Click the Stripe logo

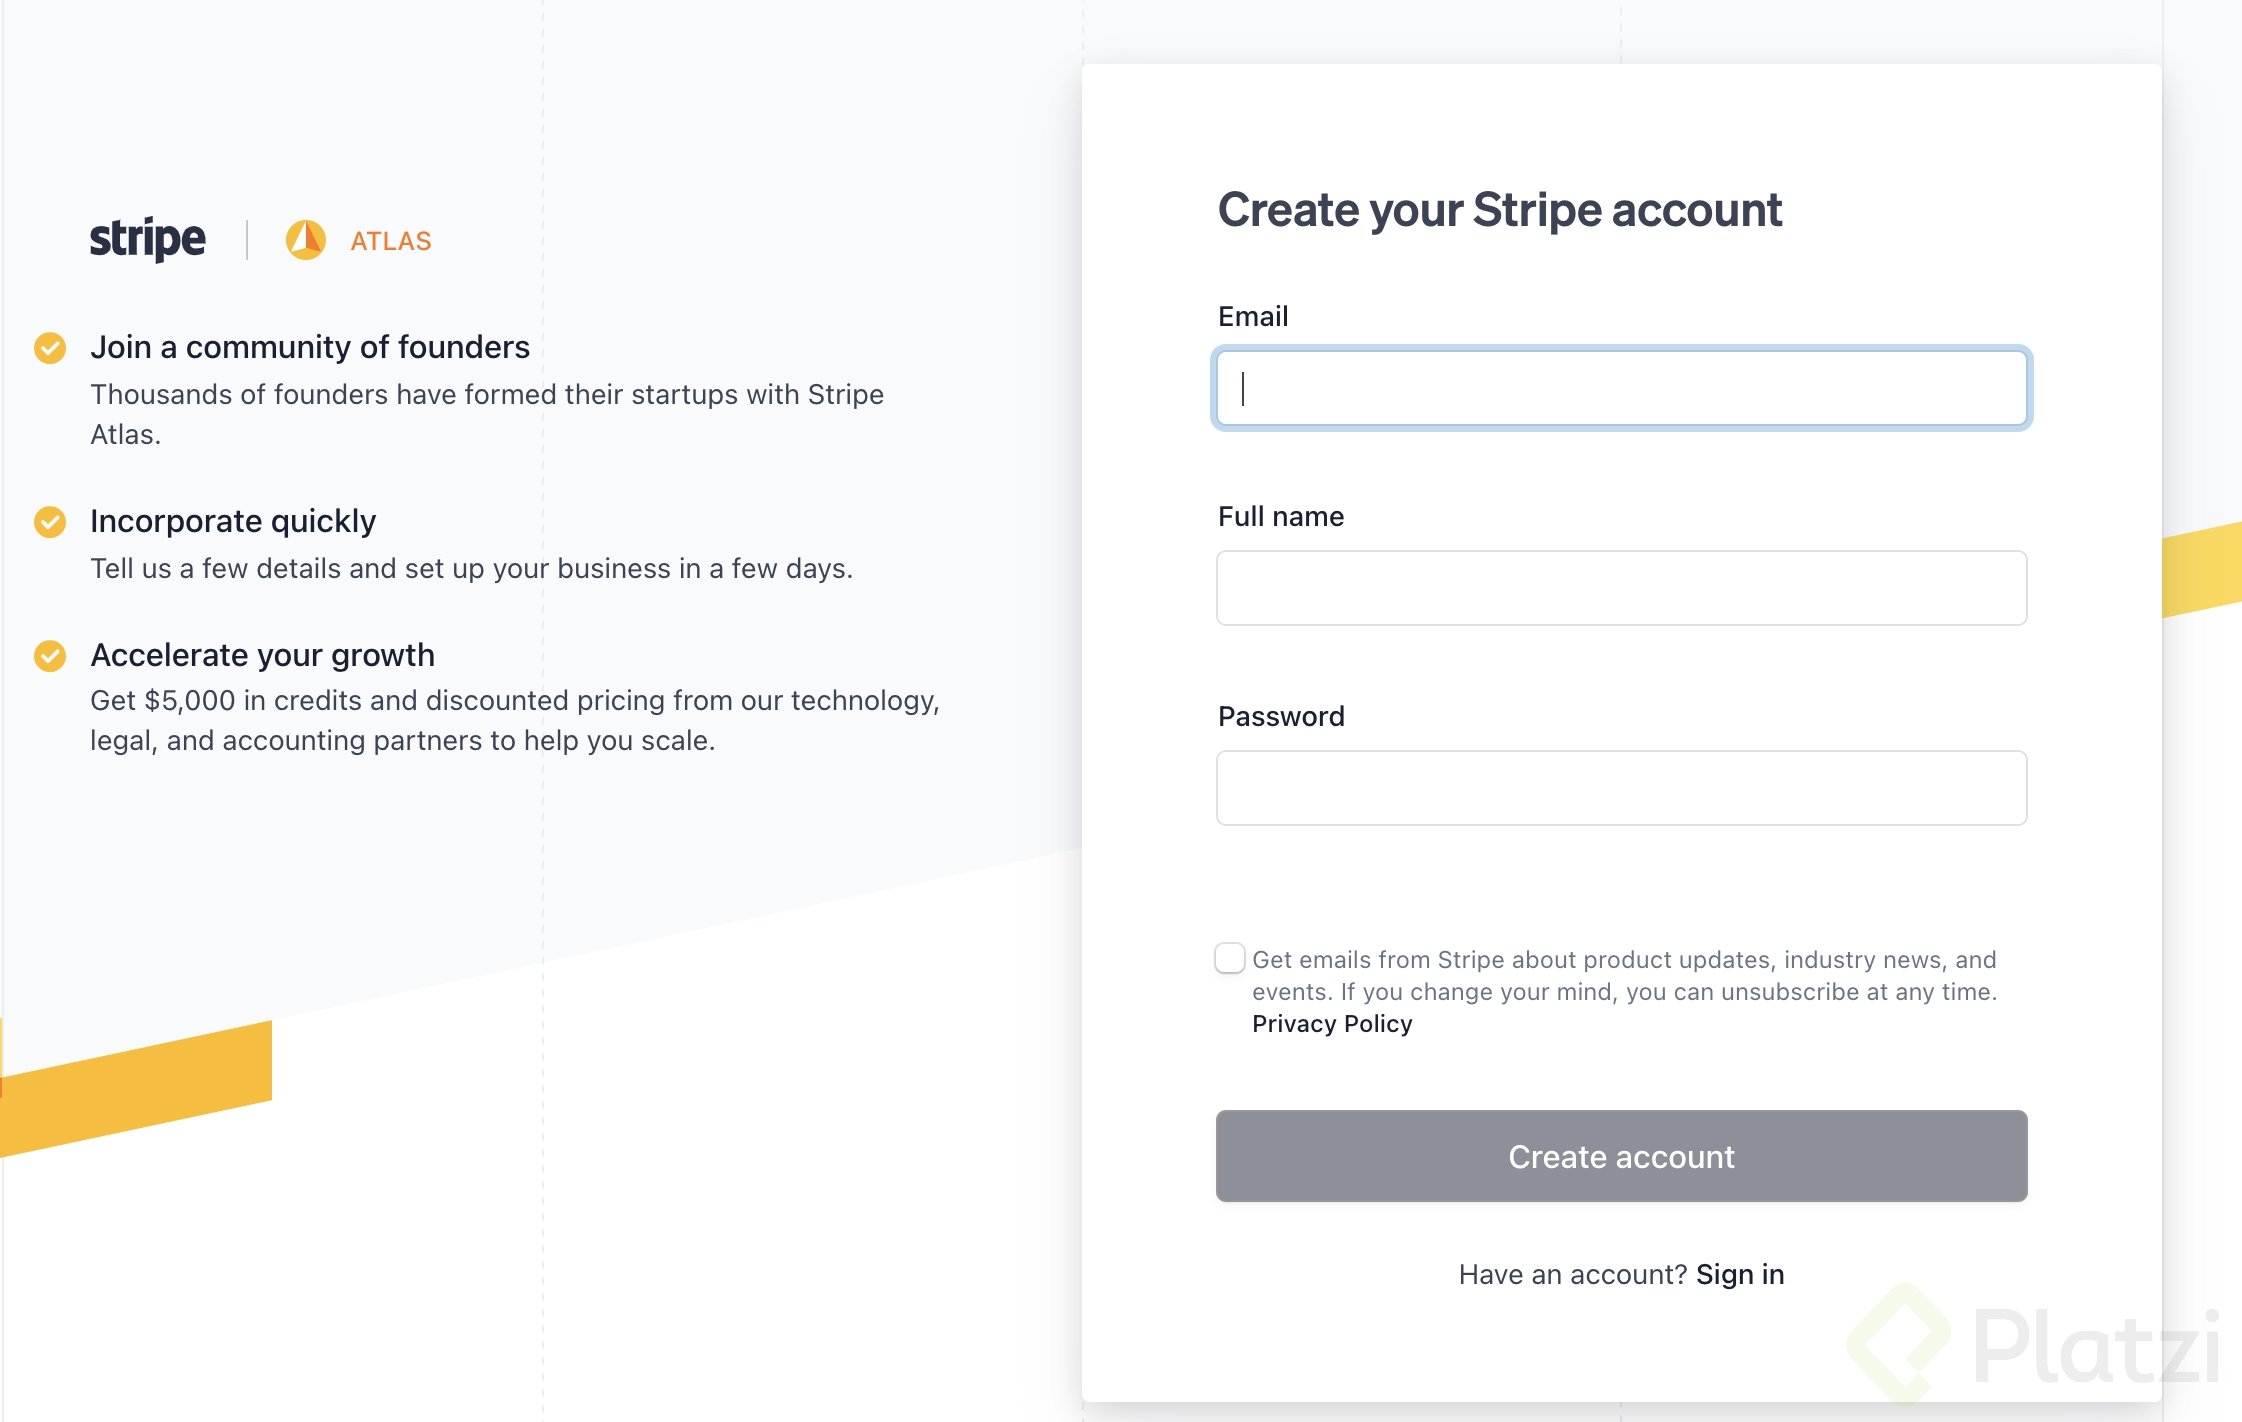click(x=147, y=239)
